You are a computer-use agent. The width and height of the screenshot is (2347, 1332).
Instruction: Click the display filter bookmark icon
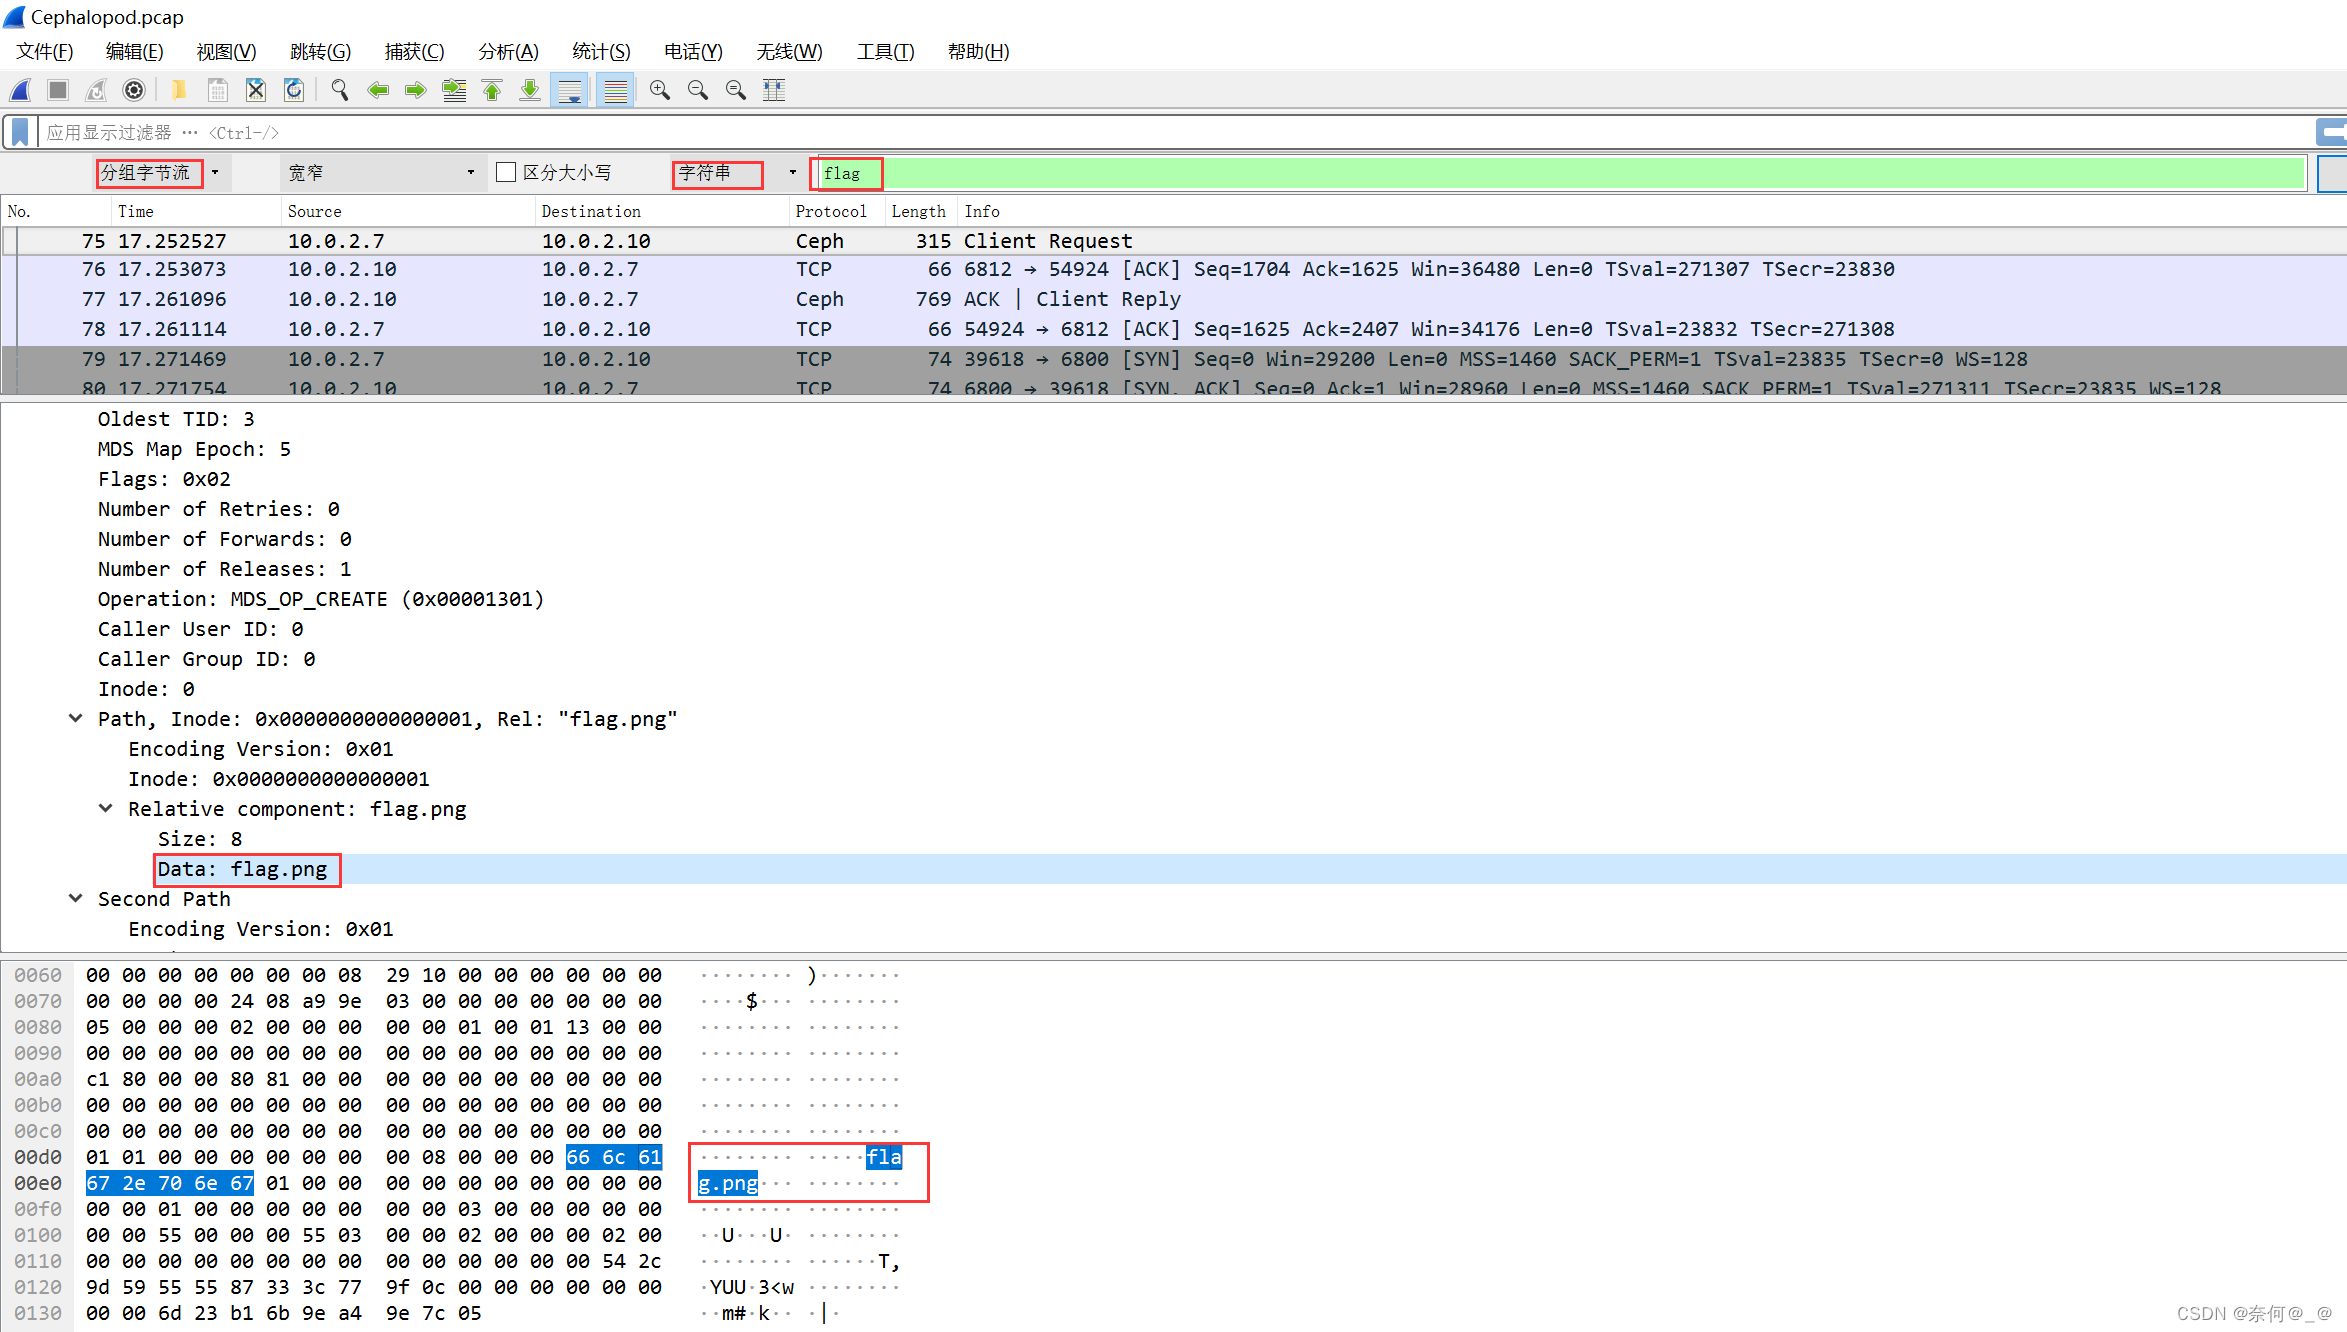(x=20, y=132)
